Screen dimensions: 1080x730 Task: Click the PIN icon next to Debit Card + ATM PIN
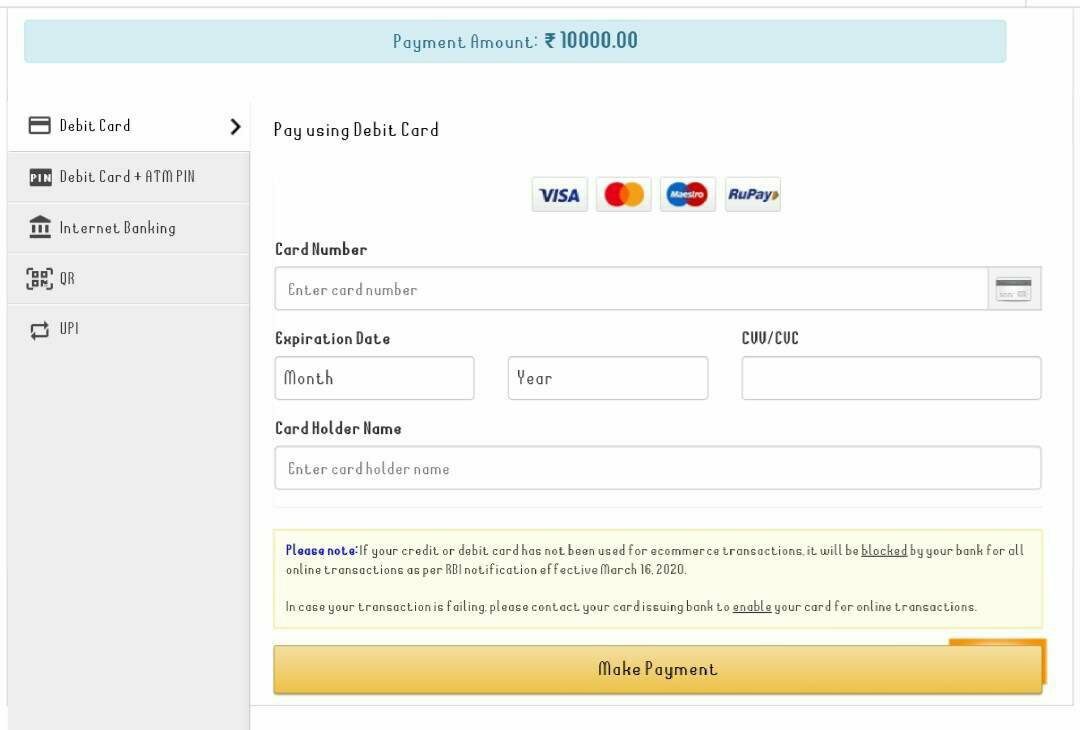39,176
